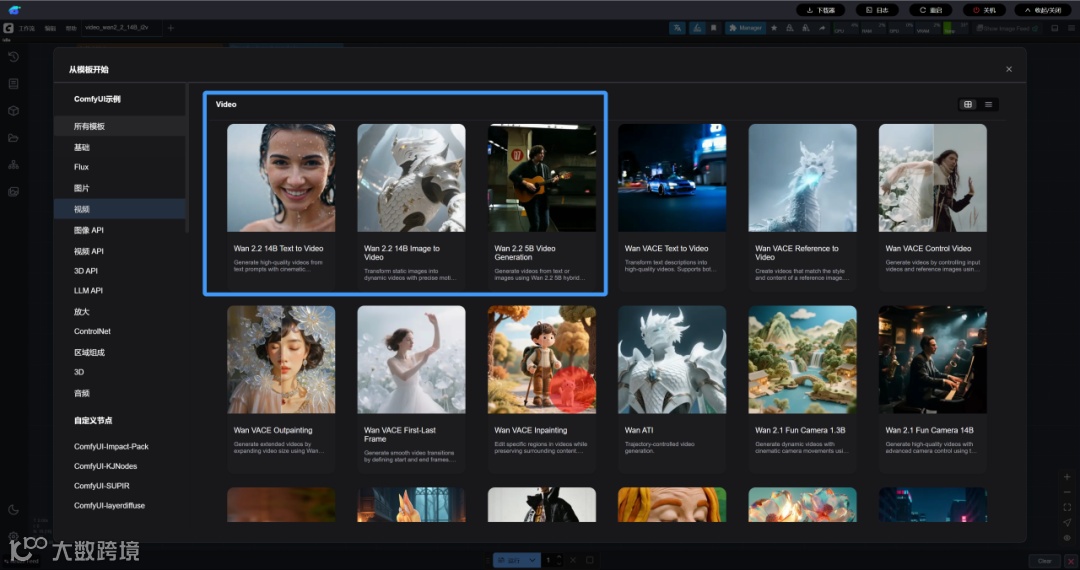Click the Clear button
The image size is (1080, 570).
coord(1044,561)
